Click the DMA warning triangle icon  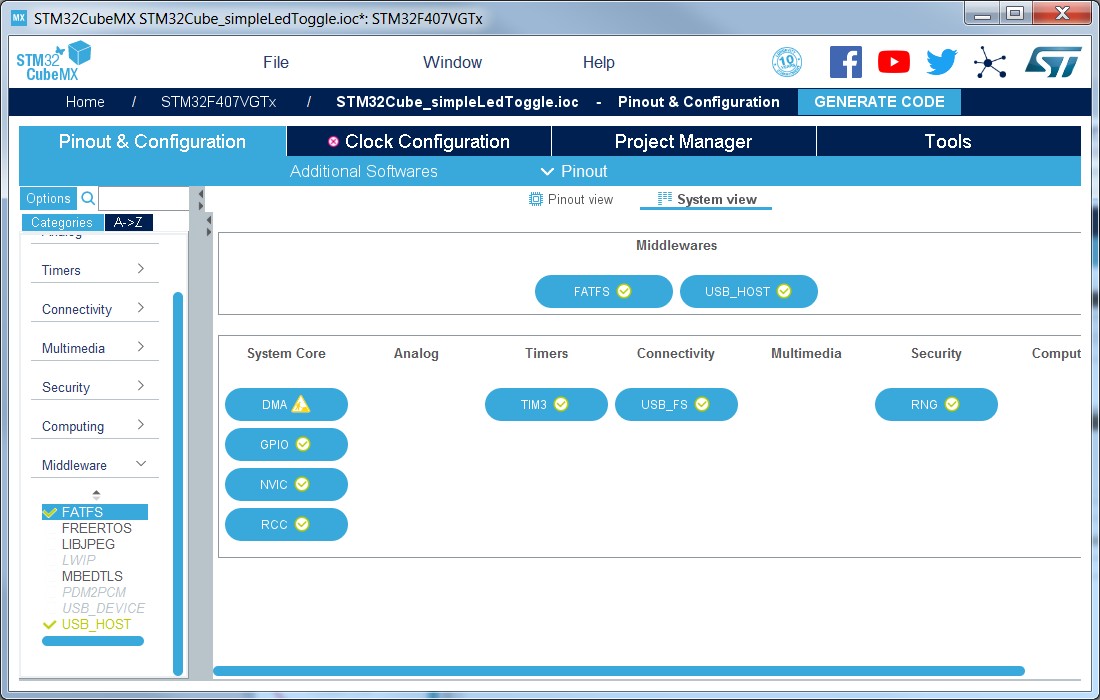pyautogui.click(x=301, y=404)
